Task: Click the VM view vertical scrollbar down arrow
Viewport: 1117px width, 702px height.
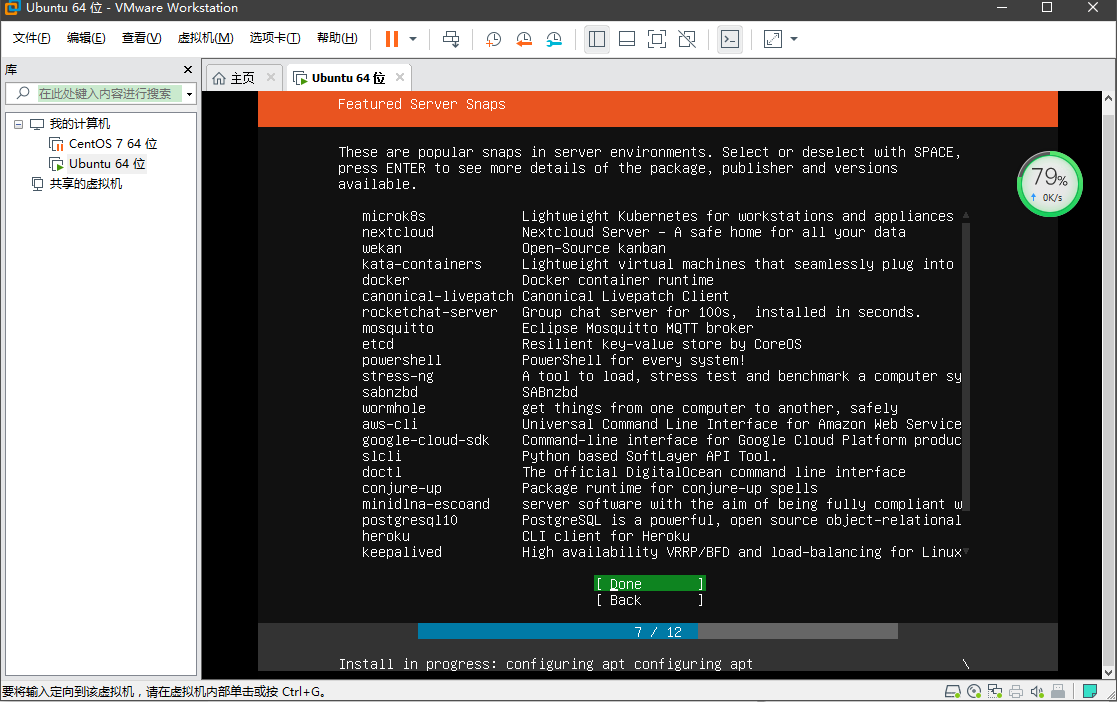Action: [x=1108, y=672]
